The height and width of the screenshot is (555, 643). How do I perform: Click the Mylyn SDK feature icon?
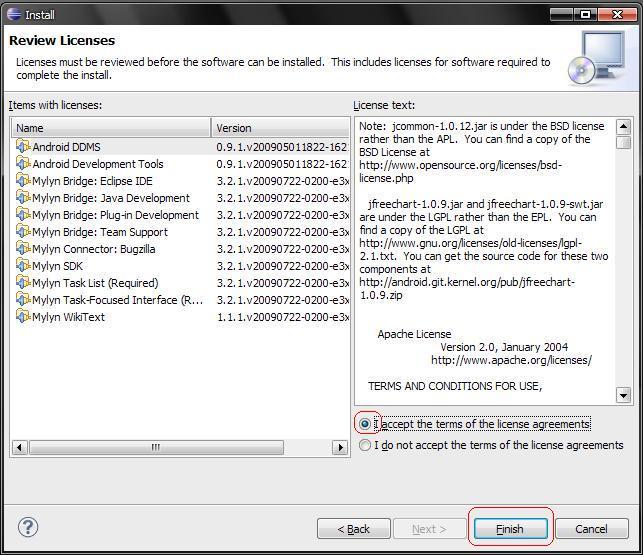click(23, 266)
